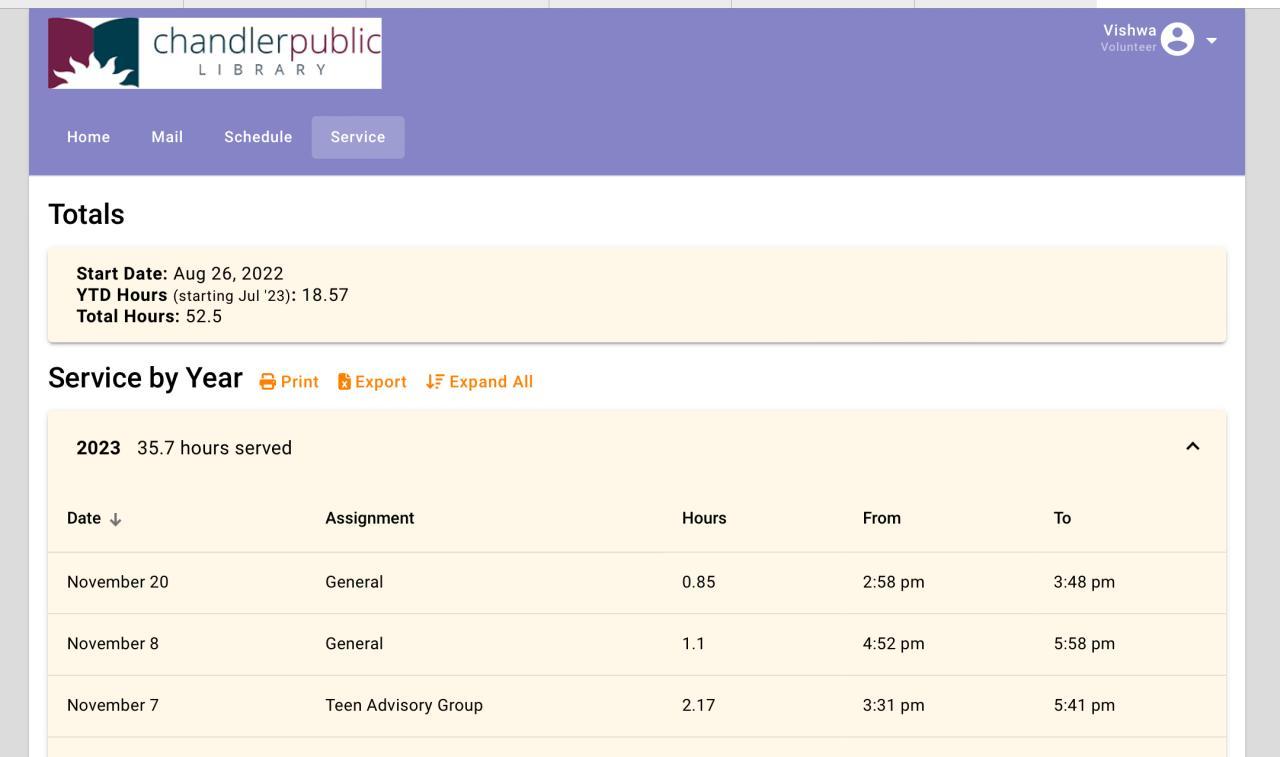
Task: Click the Total Hours 52.5 line
Action: click(x=149, y=316)
